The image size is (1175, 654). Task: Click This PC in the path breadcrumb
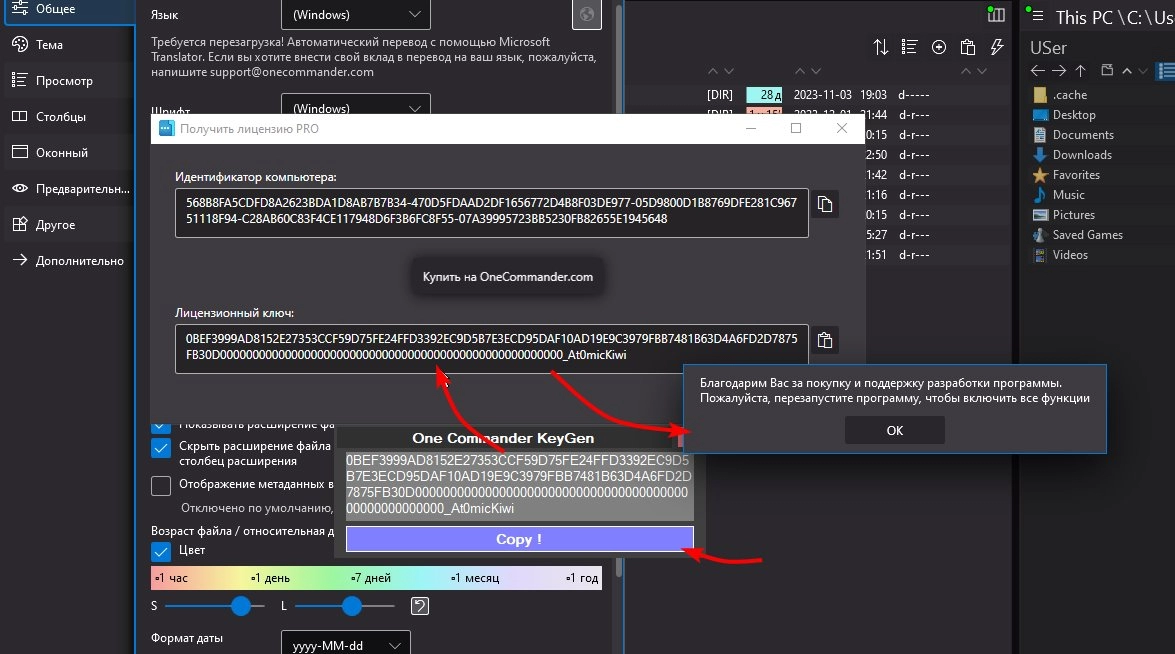[x=1084, y=17]
